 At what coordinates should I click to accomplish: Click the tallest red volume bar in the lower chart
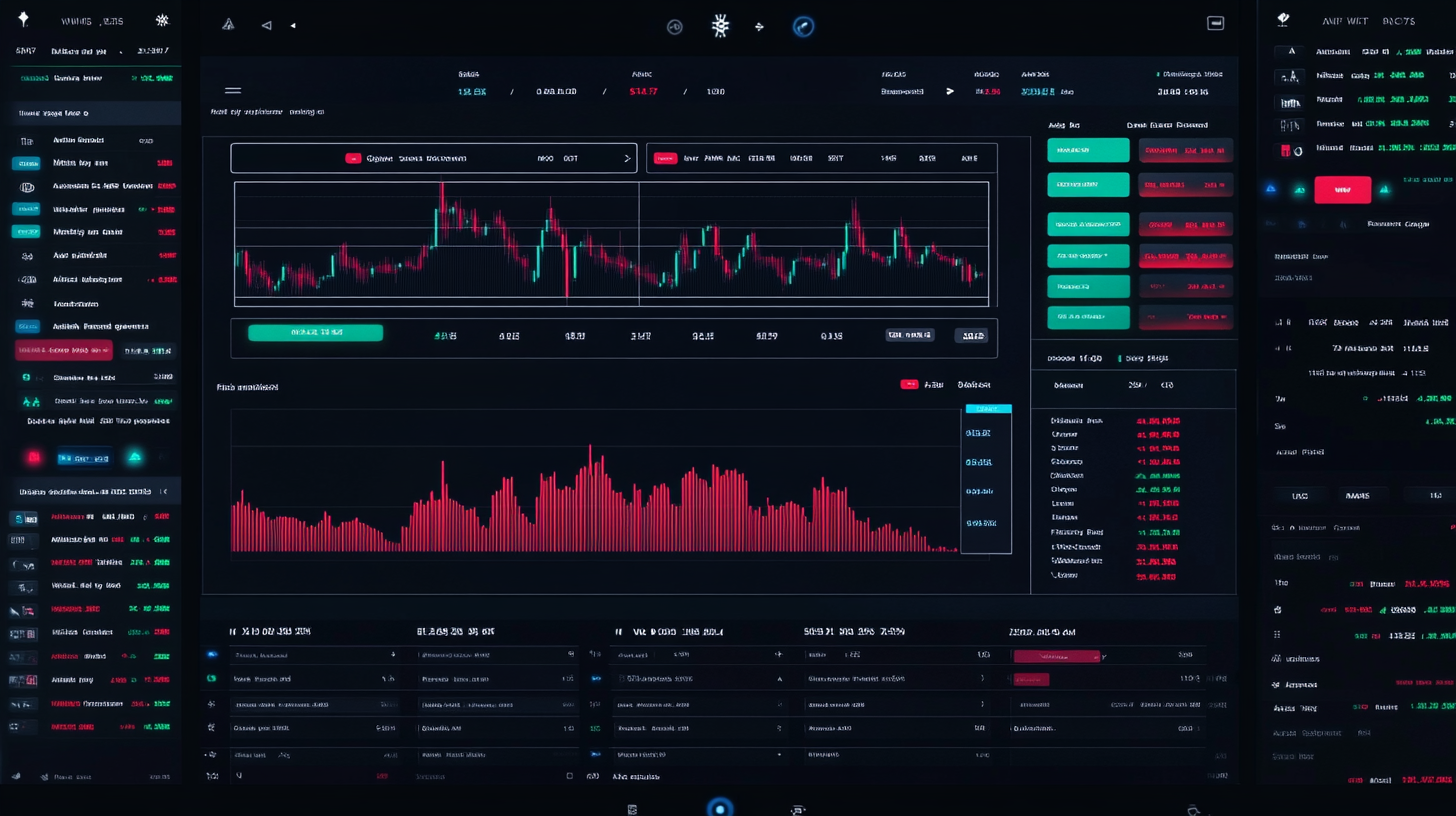[x=590, y=500]
